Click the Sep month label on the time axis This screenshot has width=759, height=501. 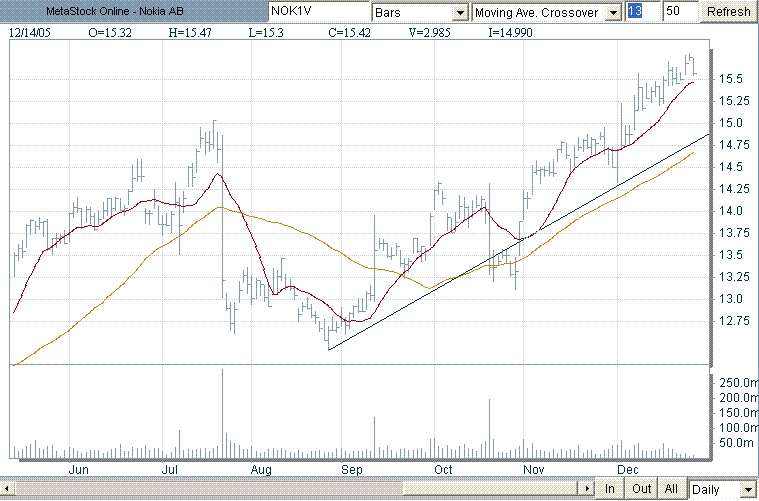pyautogui.click(x=352, y=469)
